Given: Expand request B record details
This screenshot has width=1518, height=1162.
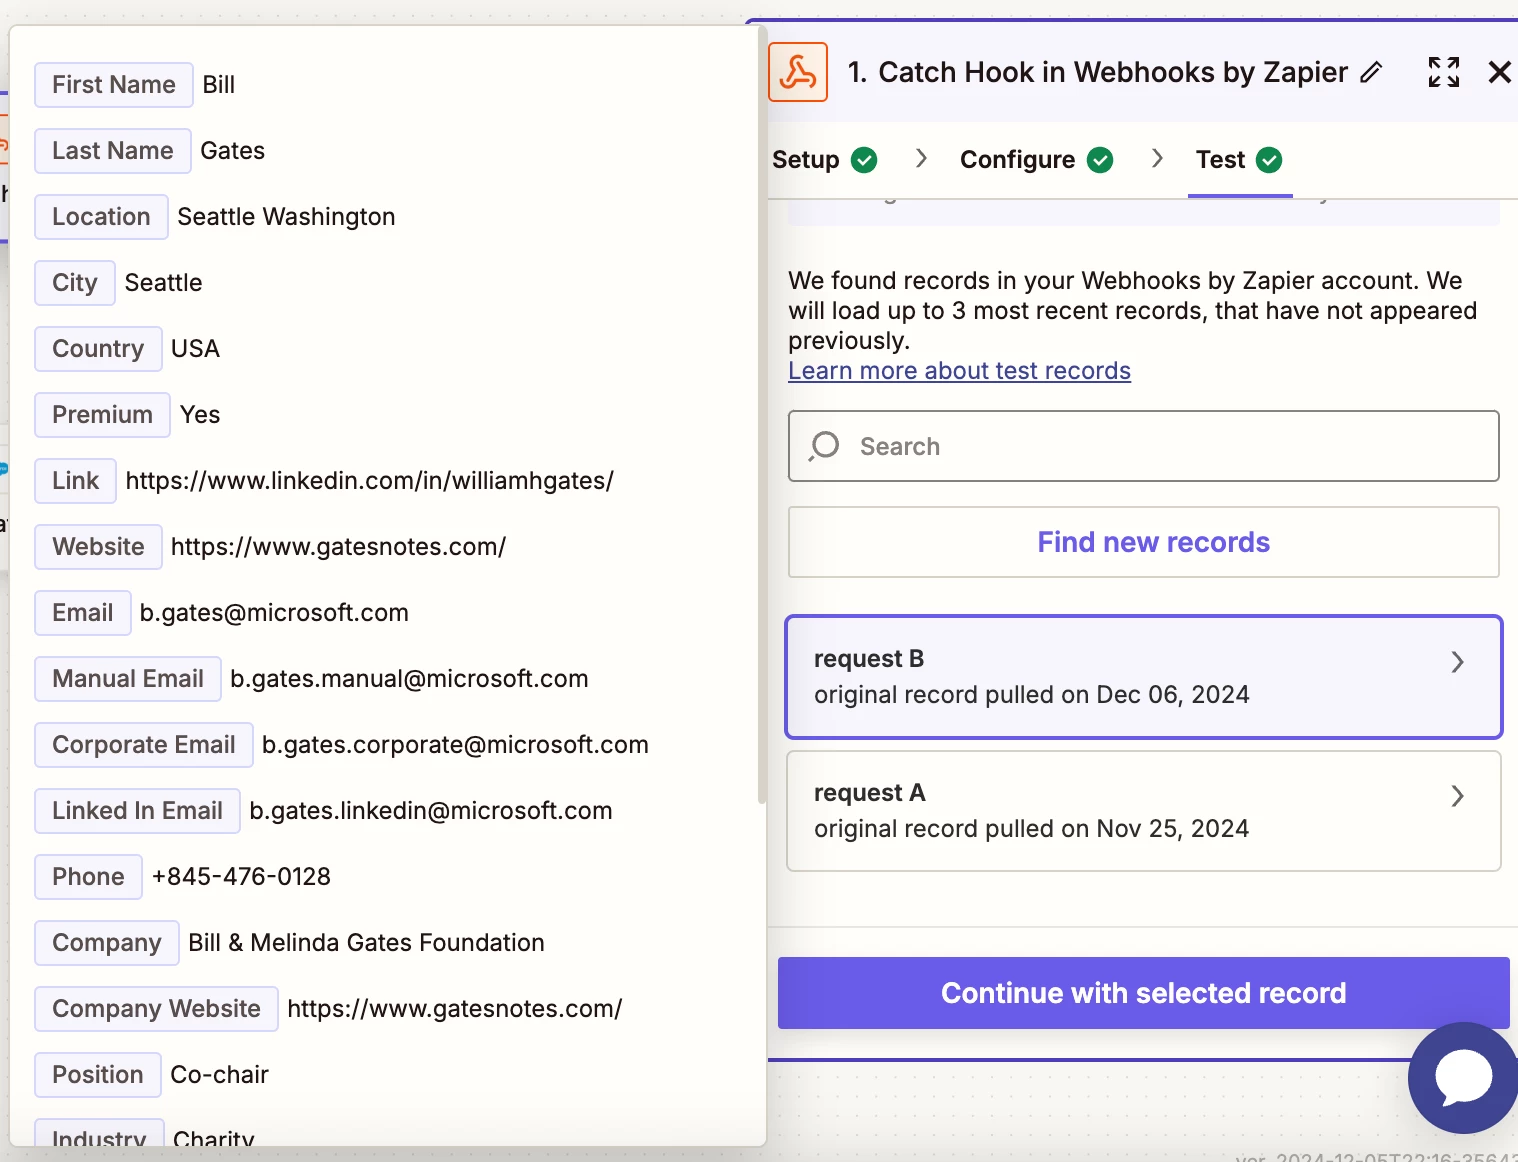Looking at the screenshot, I should click(1457, 662).
